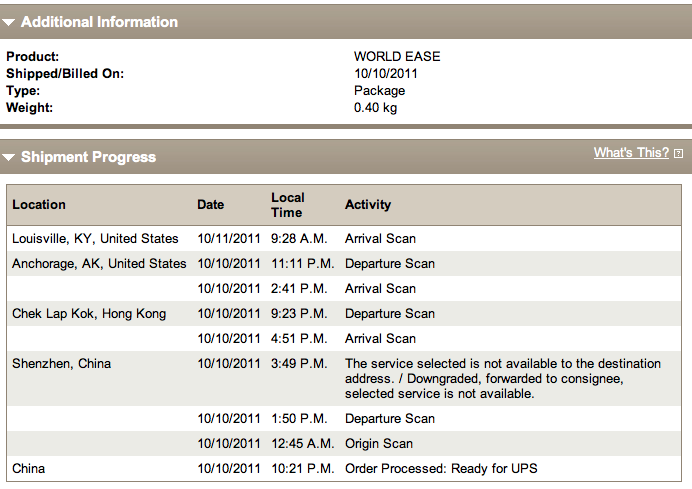Click the Chek Lap Kok, Hong Kong location

[x=89, y=314]
